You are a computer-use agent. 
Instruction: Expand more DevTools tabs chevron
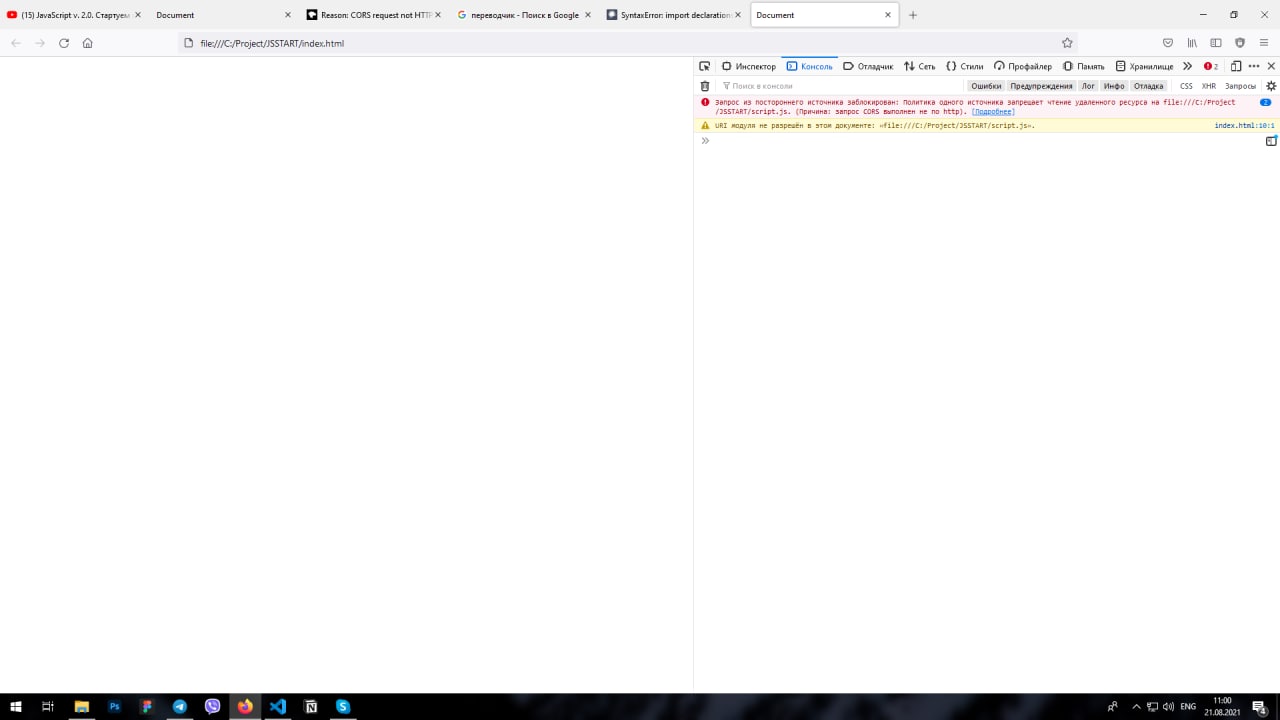click(x=1187, y=66)
